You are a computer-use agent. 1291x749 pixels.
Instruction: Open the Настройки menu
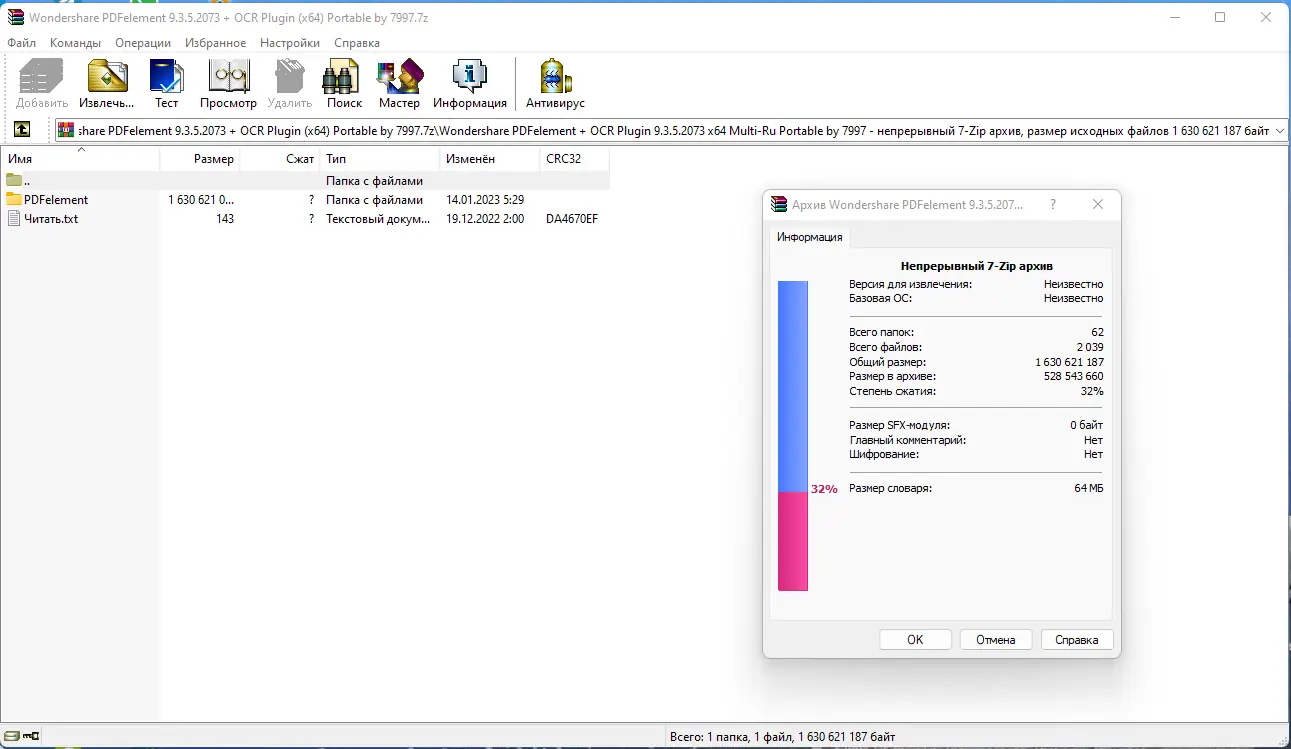coord(290,43)
